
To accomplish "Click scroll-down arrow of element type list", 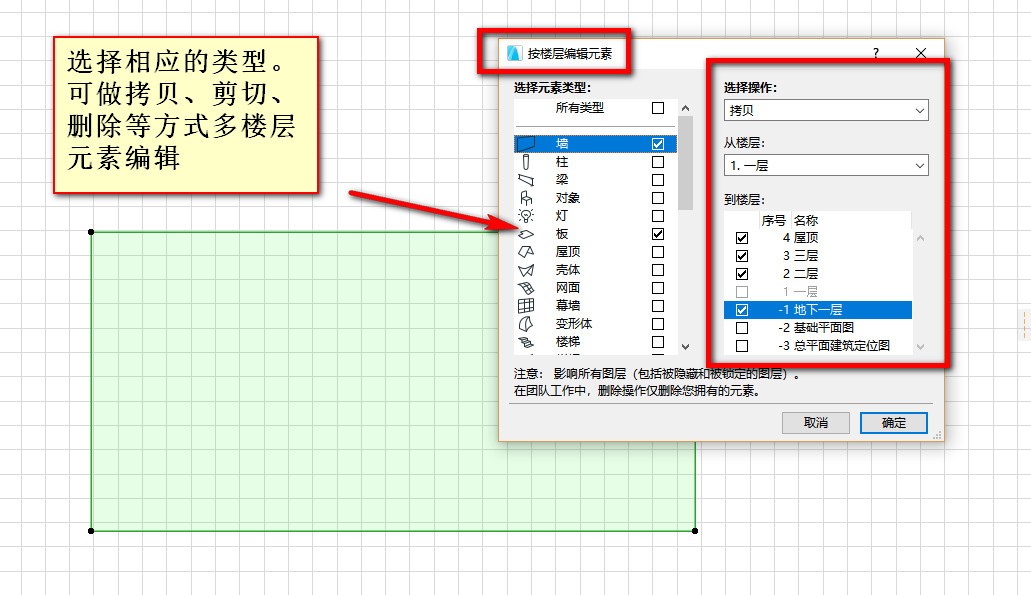I will (x=686, y=346).
